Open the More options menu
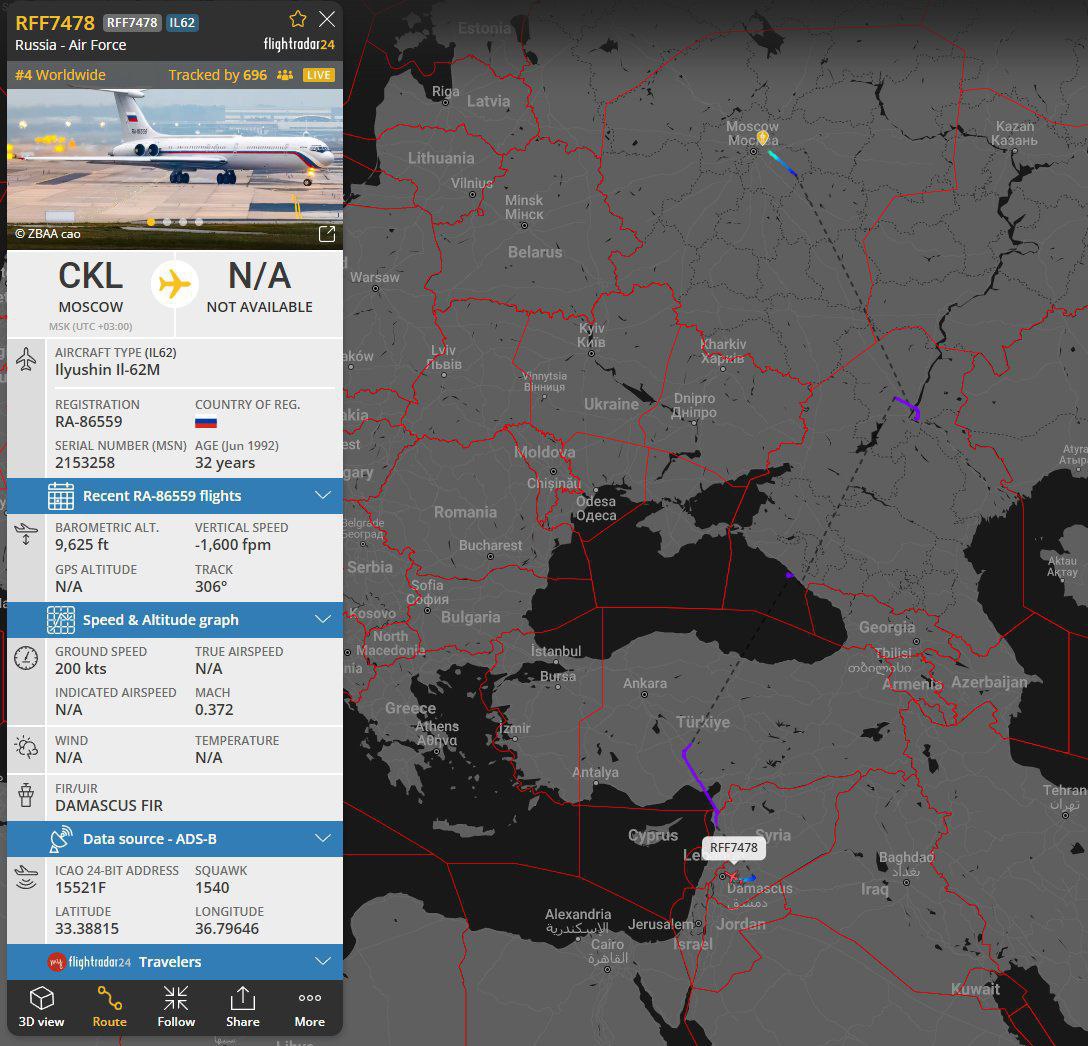1088x1046 pixels. pyautogui.click(x=310, y=1007)
